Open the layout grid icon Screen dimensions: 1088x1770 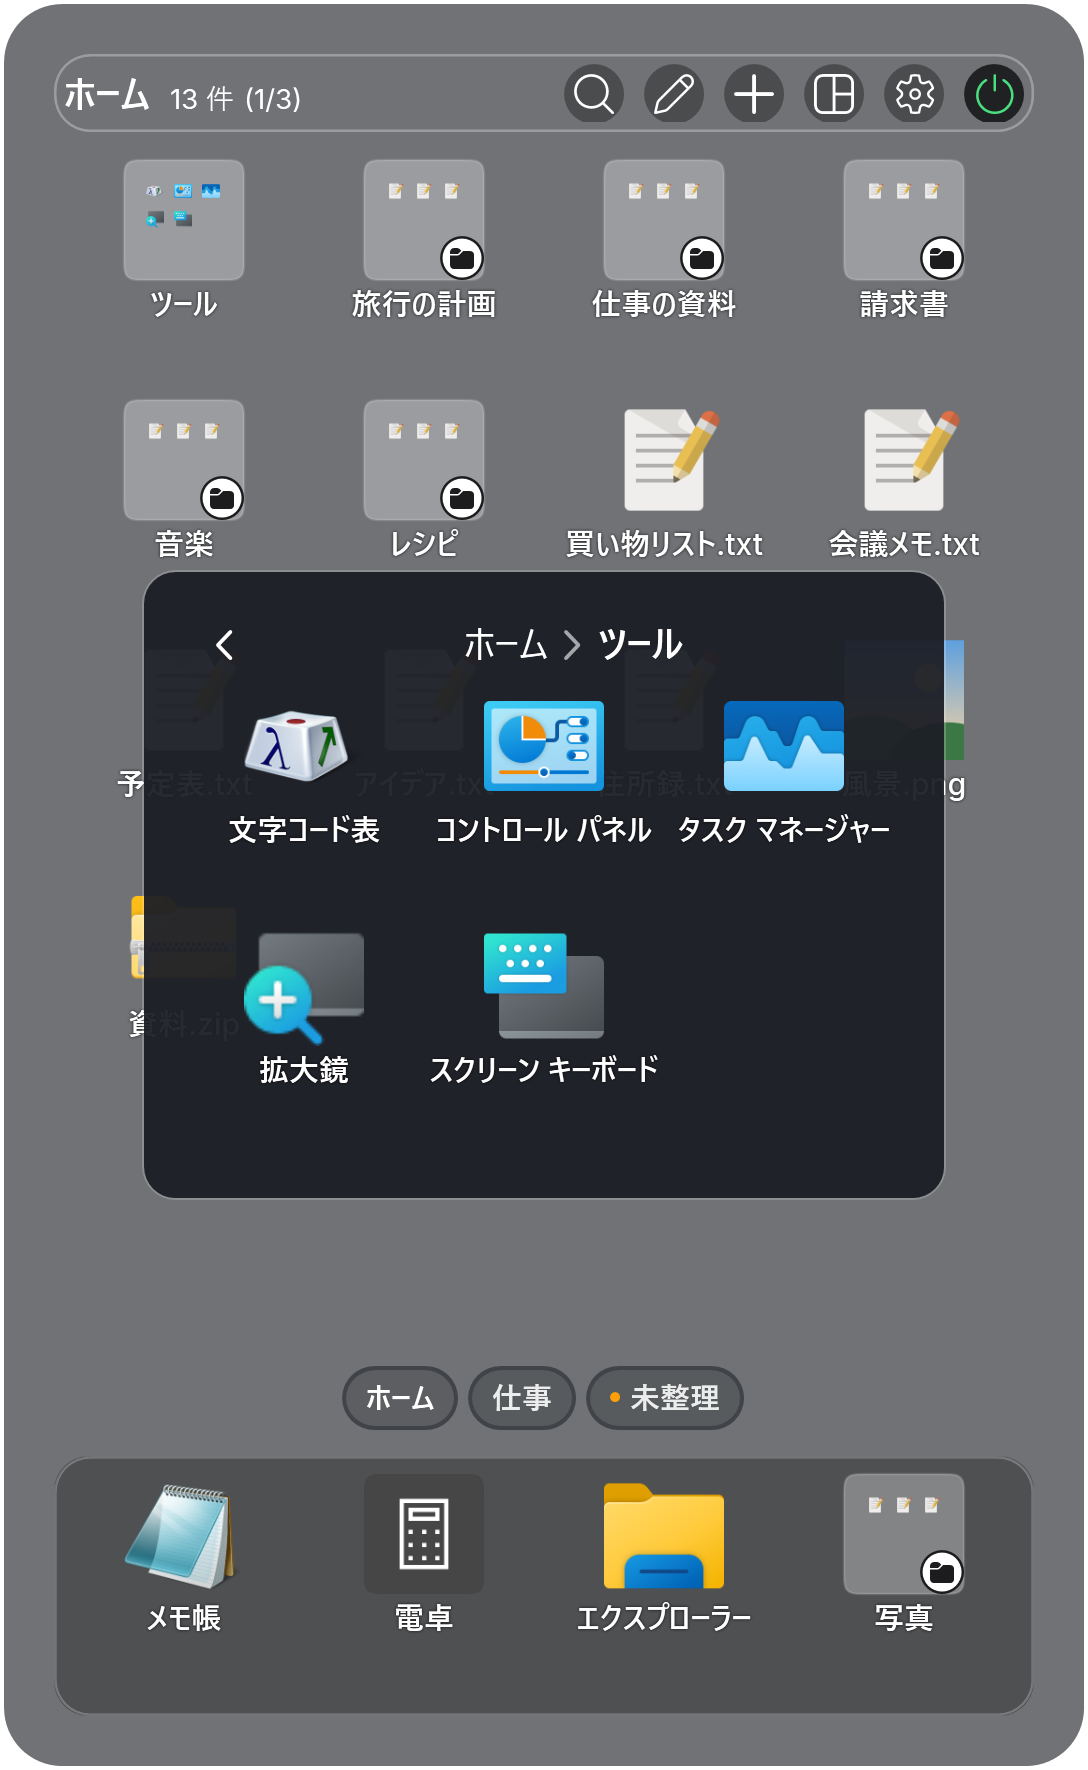point(834,95)
